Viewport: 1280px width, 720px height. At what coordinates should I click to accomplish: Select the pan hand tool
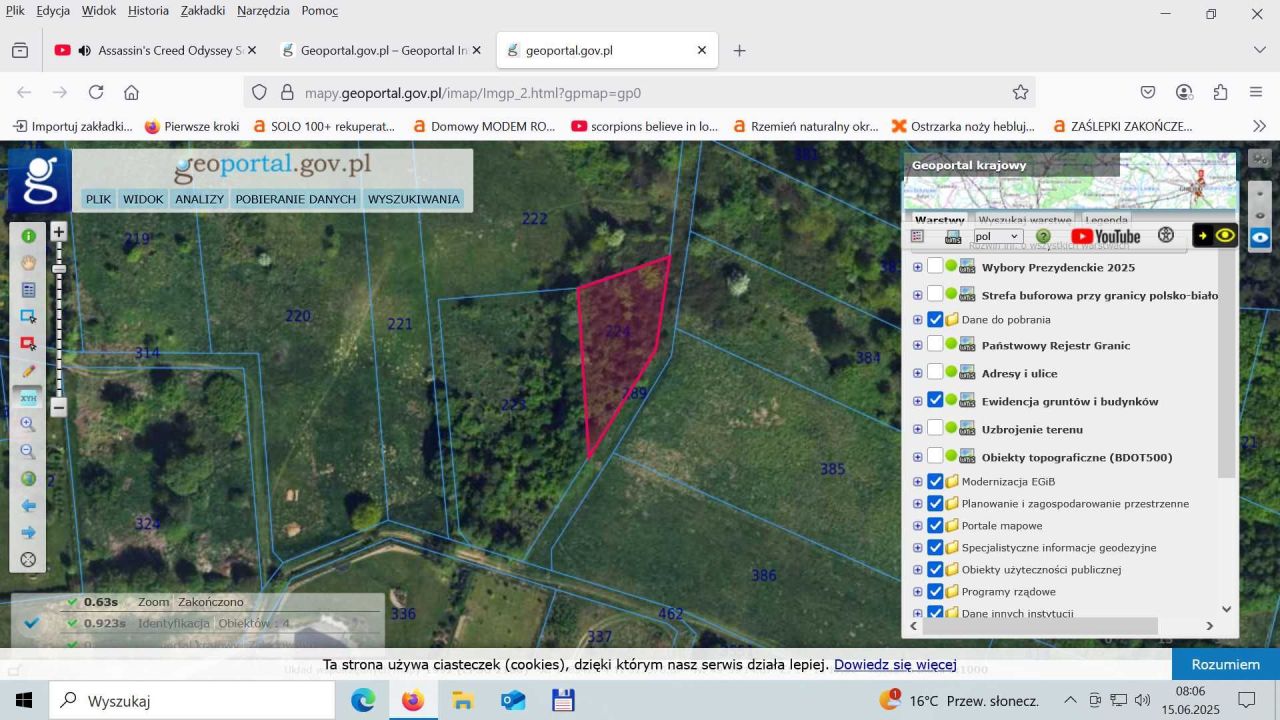[x=28, y=263]
